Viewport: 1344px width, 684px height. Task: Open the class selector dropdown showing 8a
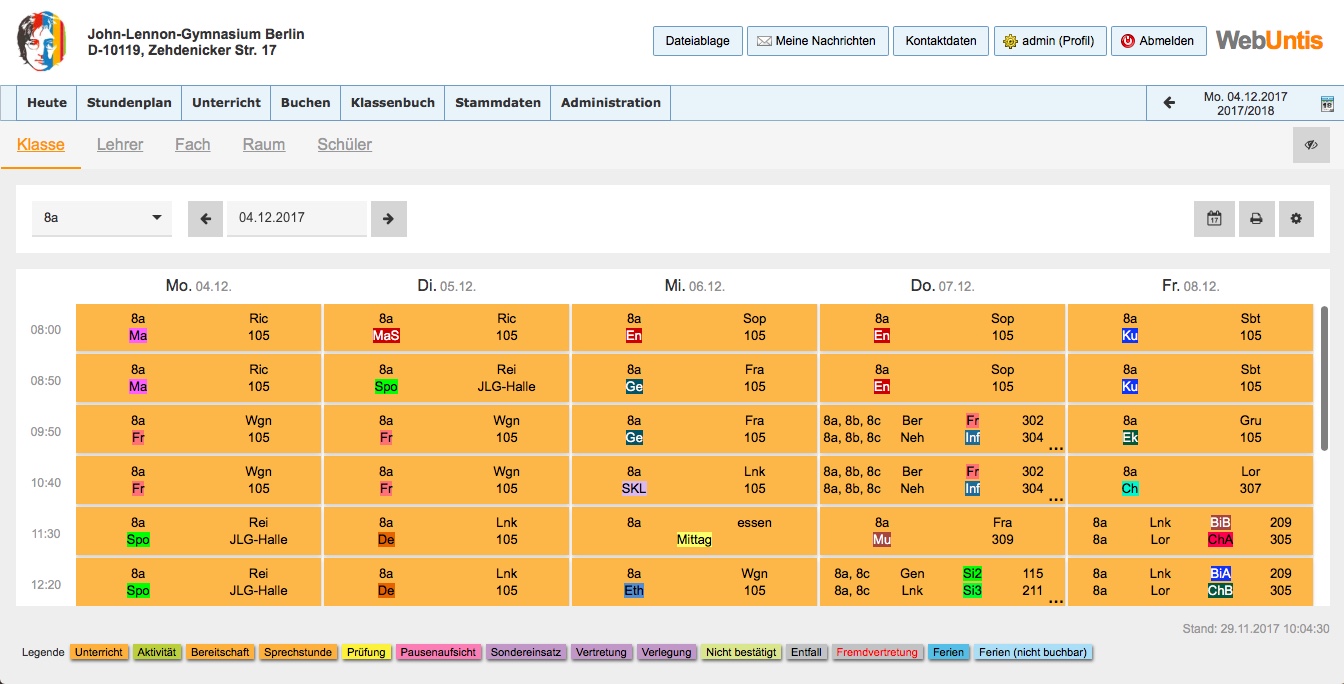pyautogui.click(x=101, y=218)
